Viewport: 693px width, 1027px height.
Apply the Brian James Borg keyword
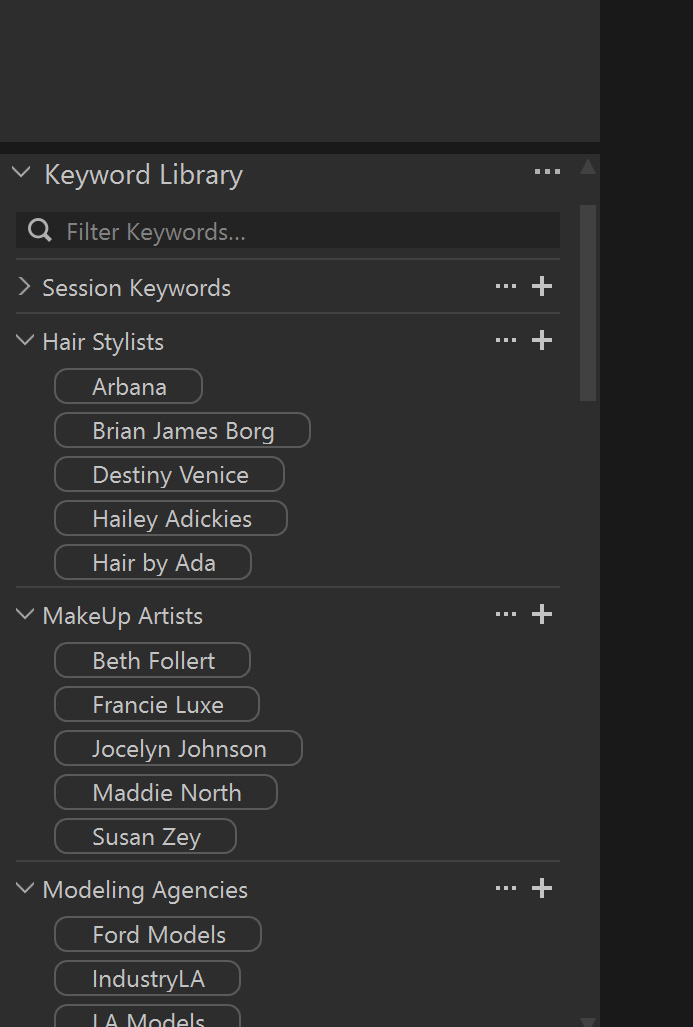click(x=182, y=431)
